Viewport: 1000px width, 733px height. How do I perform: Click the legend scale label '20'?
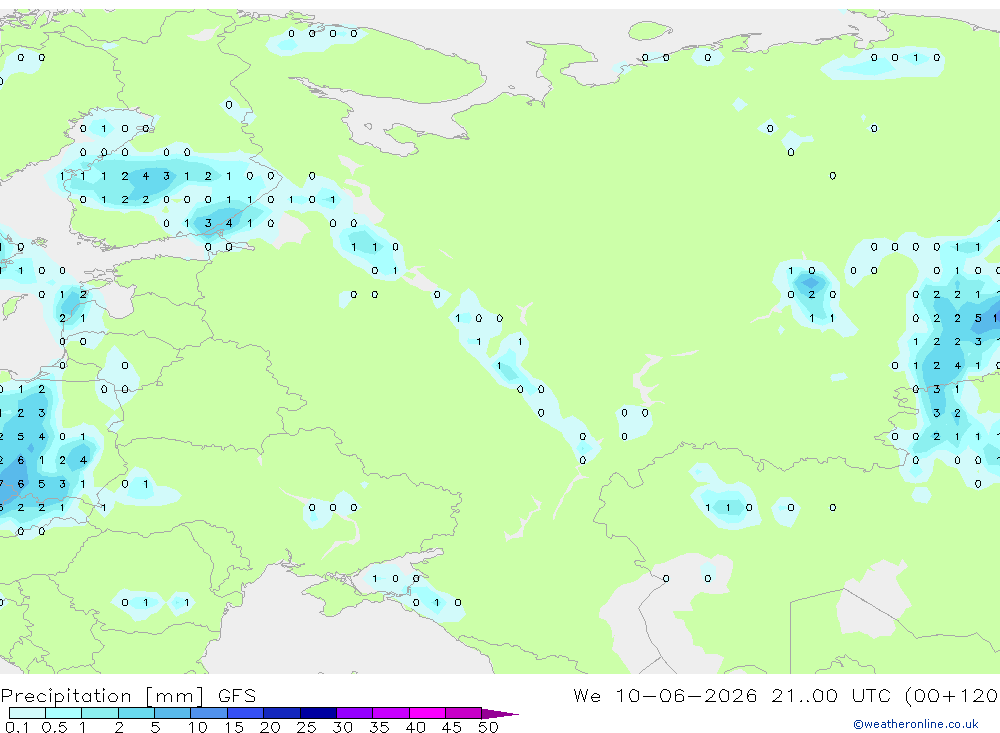270,727
